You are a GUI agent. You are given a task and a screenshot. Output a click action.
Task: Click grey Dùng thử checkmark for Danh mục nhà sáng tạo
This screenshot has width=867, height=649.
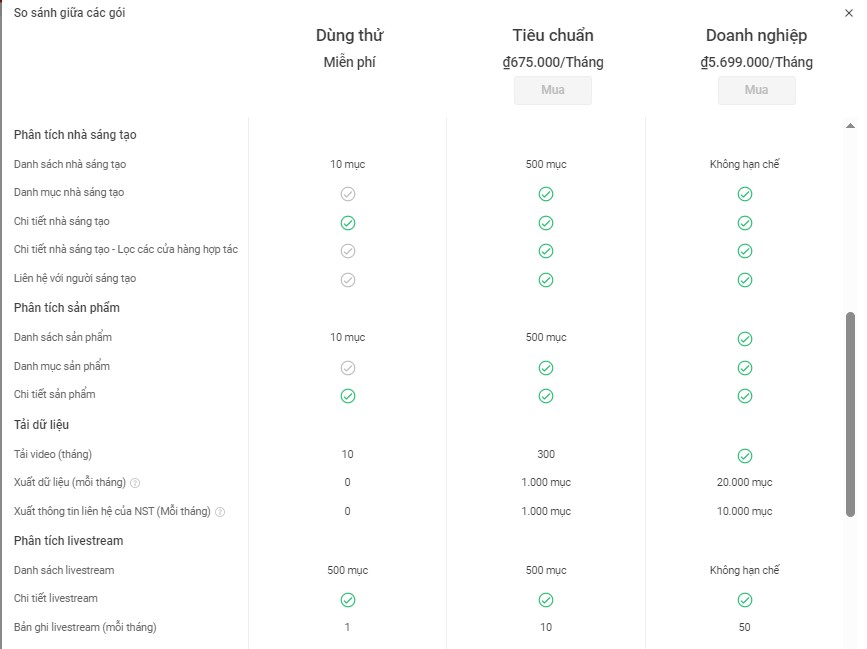[x=348, y=194]
